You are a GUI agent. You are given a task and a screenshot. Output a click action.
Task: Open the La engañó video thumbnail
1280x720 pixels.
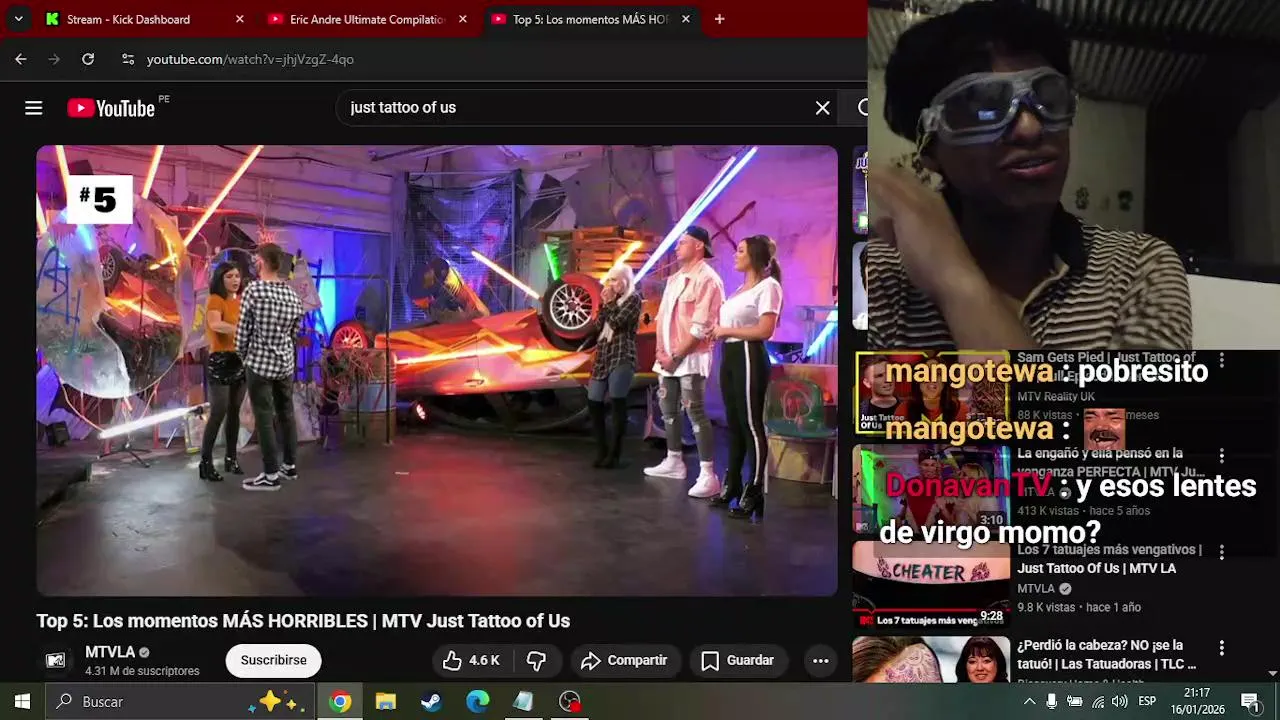(931, 488)
